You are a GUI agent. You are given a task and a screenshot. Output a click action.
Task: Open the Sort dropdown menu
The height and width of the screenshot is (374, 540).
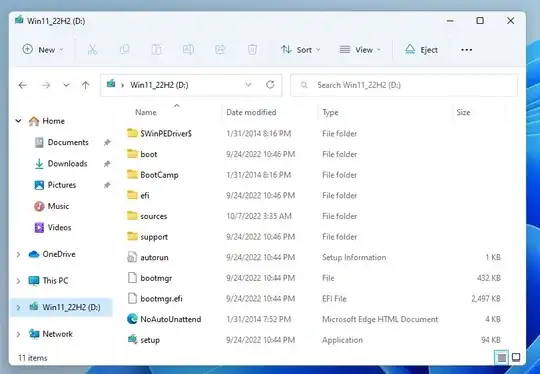[301, 50]
